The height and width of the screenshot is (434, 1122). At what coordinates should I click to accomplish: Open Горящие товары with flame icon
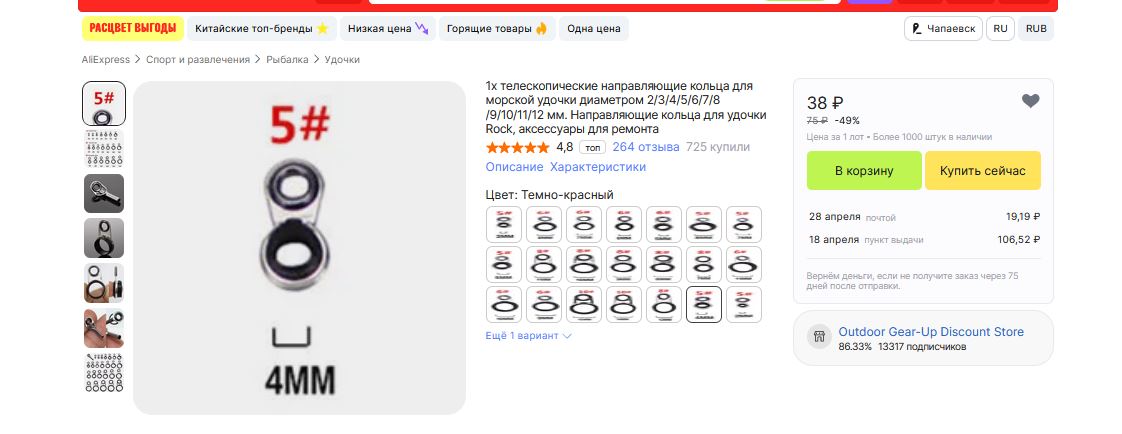[x=497, y=29]
